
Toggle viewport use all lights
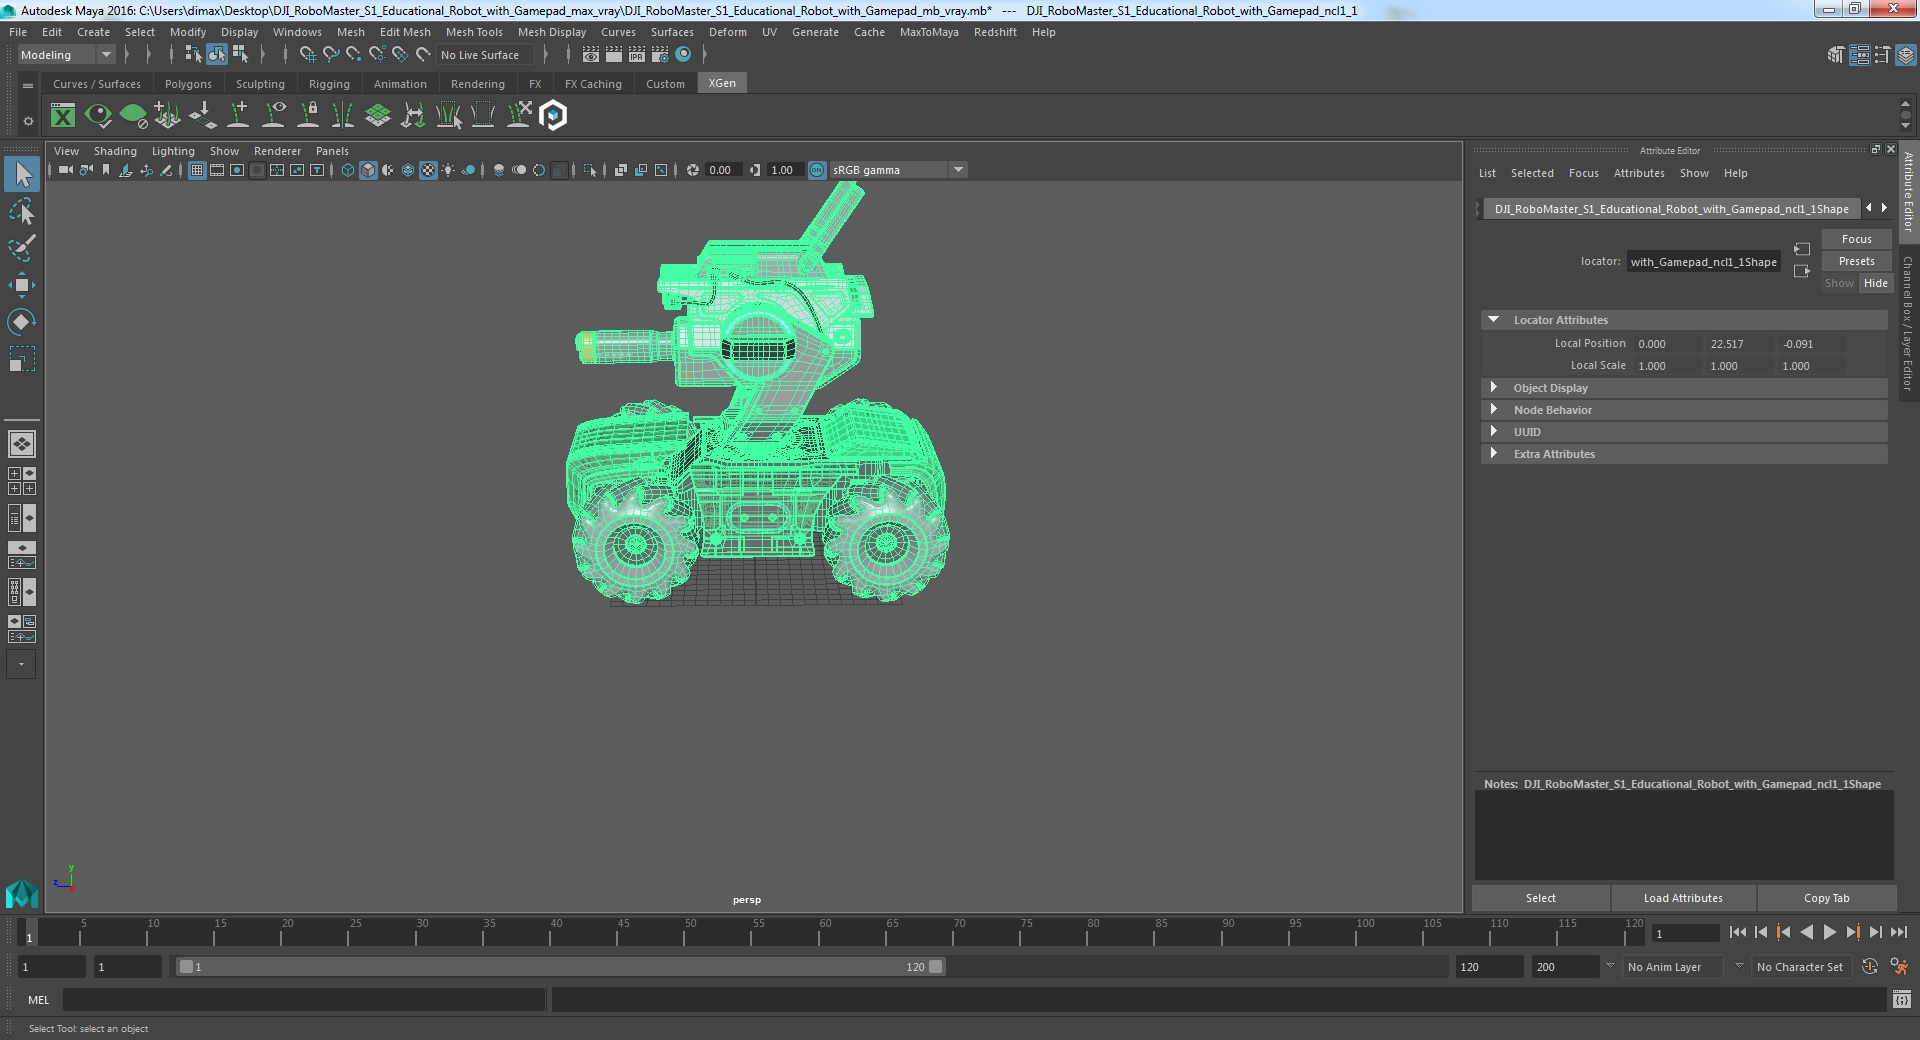tap(448, 170)
